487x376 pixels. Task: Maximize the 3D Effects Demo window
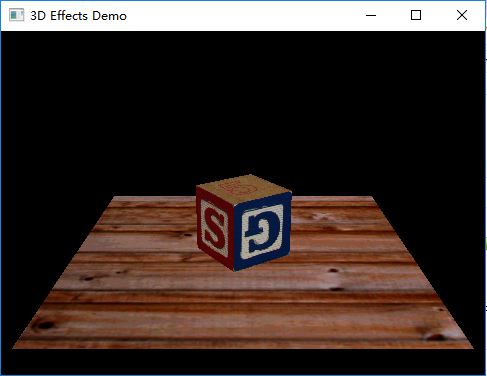[416, 15]
